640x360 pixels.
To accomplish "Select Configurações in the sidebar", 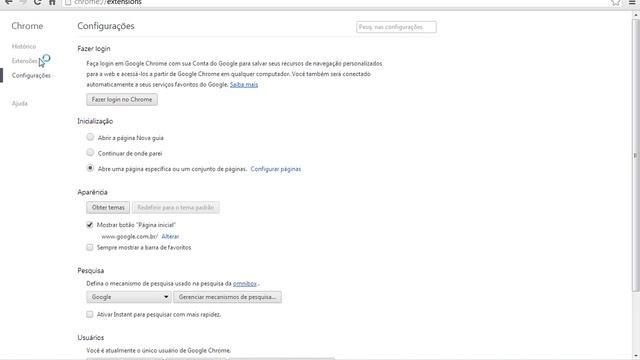I will point(31,76).
